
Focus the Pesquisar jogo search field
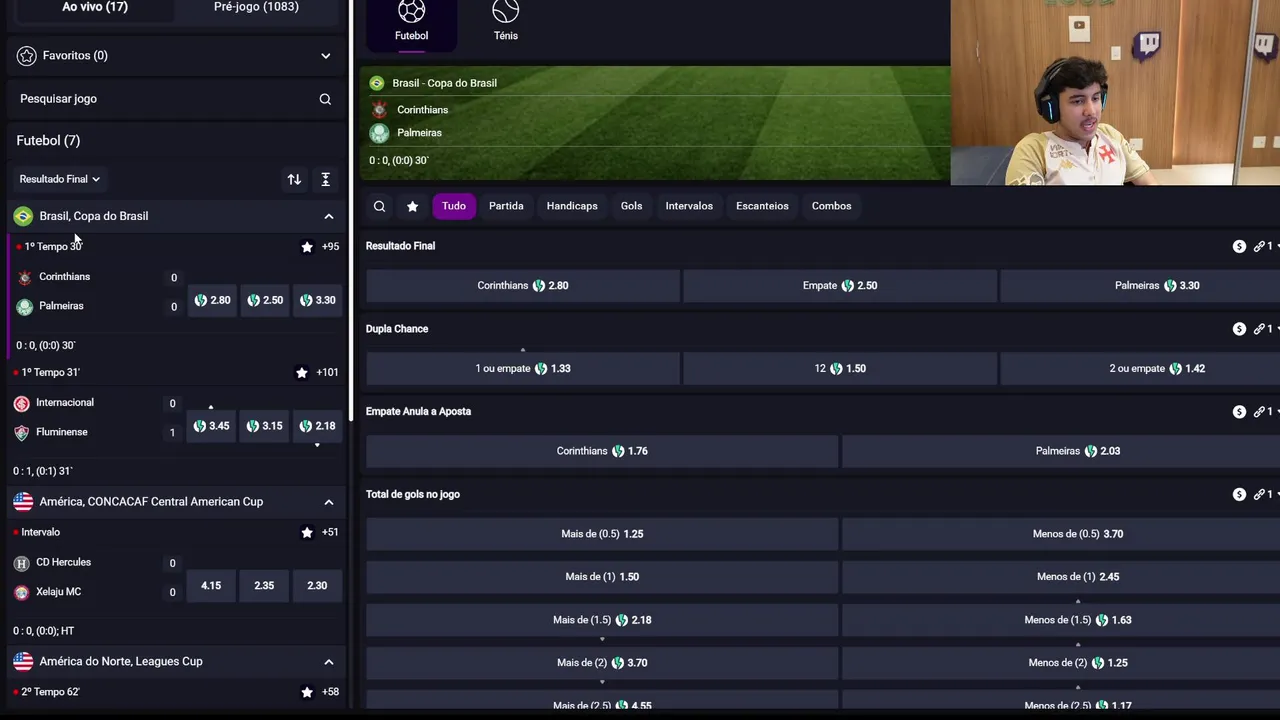click(x=165, y=99)
